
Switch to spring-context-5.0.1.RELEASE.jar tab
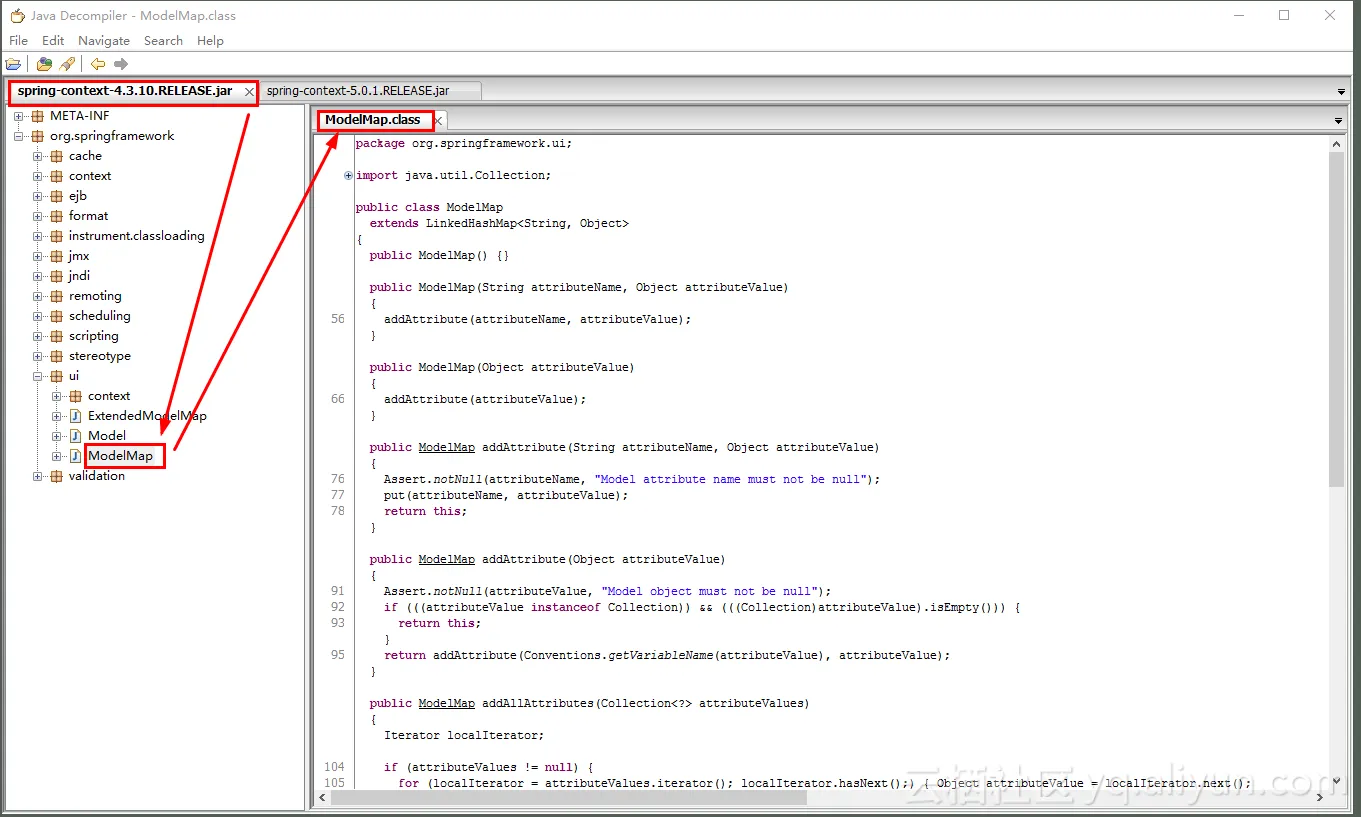[x=358, y=91]
